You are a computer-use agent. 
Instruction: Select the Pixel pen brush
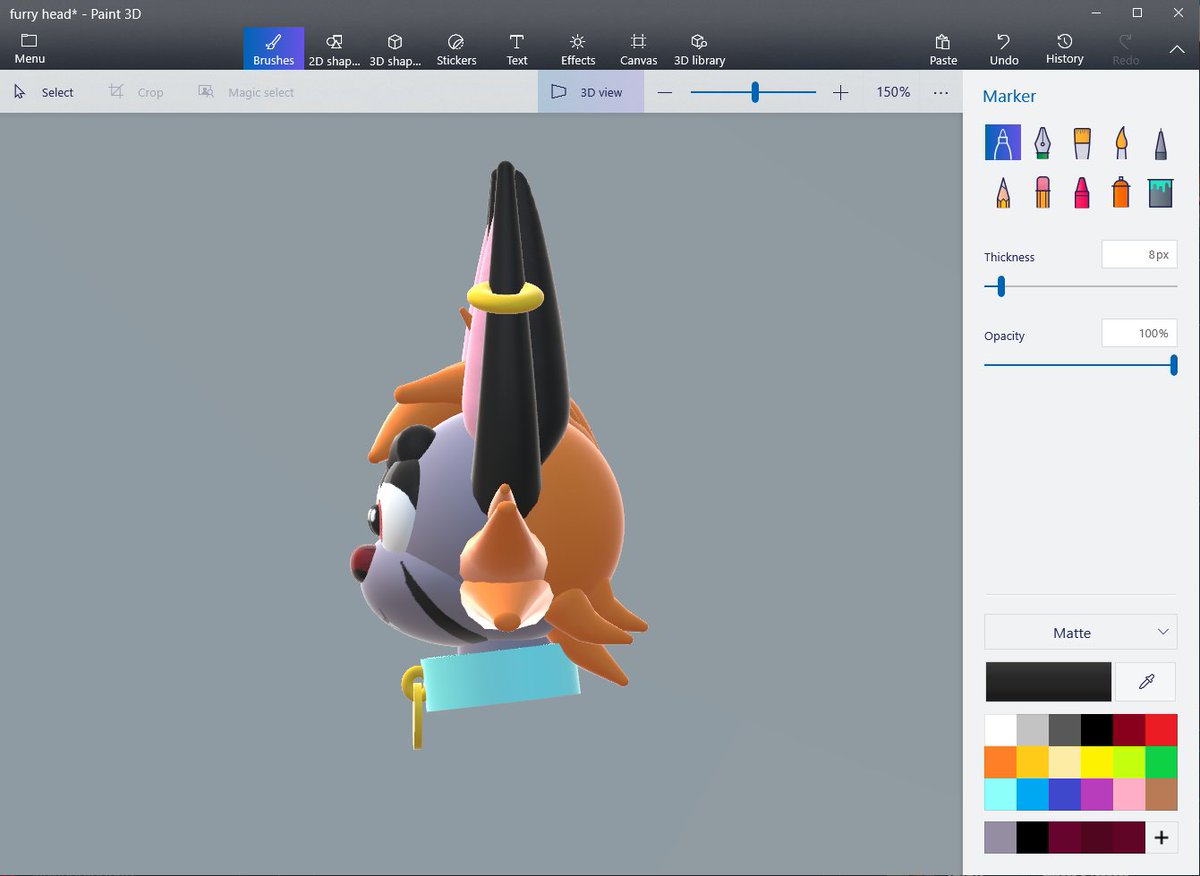(1160, 142)
